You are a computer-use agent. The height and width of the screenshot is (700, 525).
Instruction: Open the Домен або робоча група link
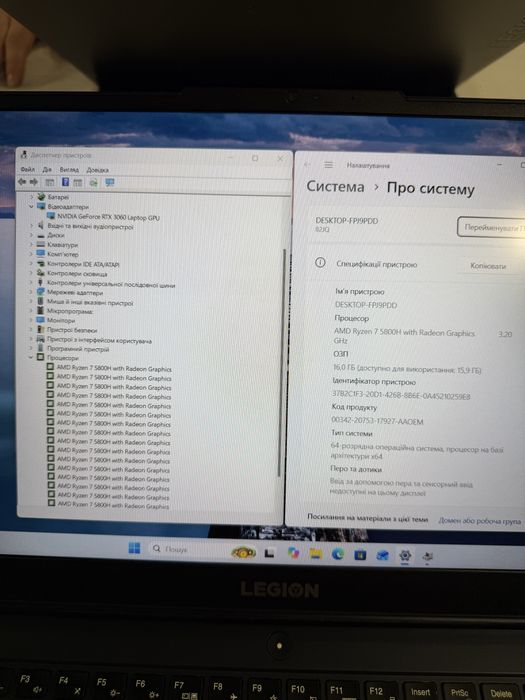(x=479, y=521)
